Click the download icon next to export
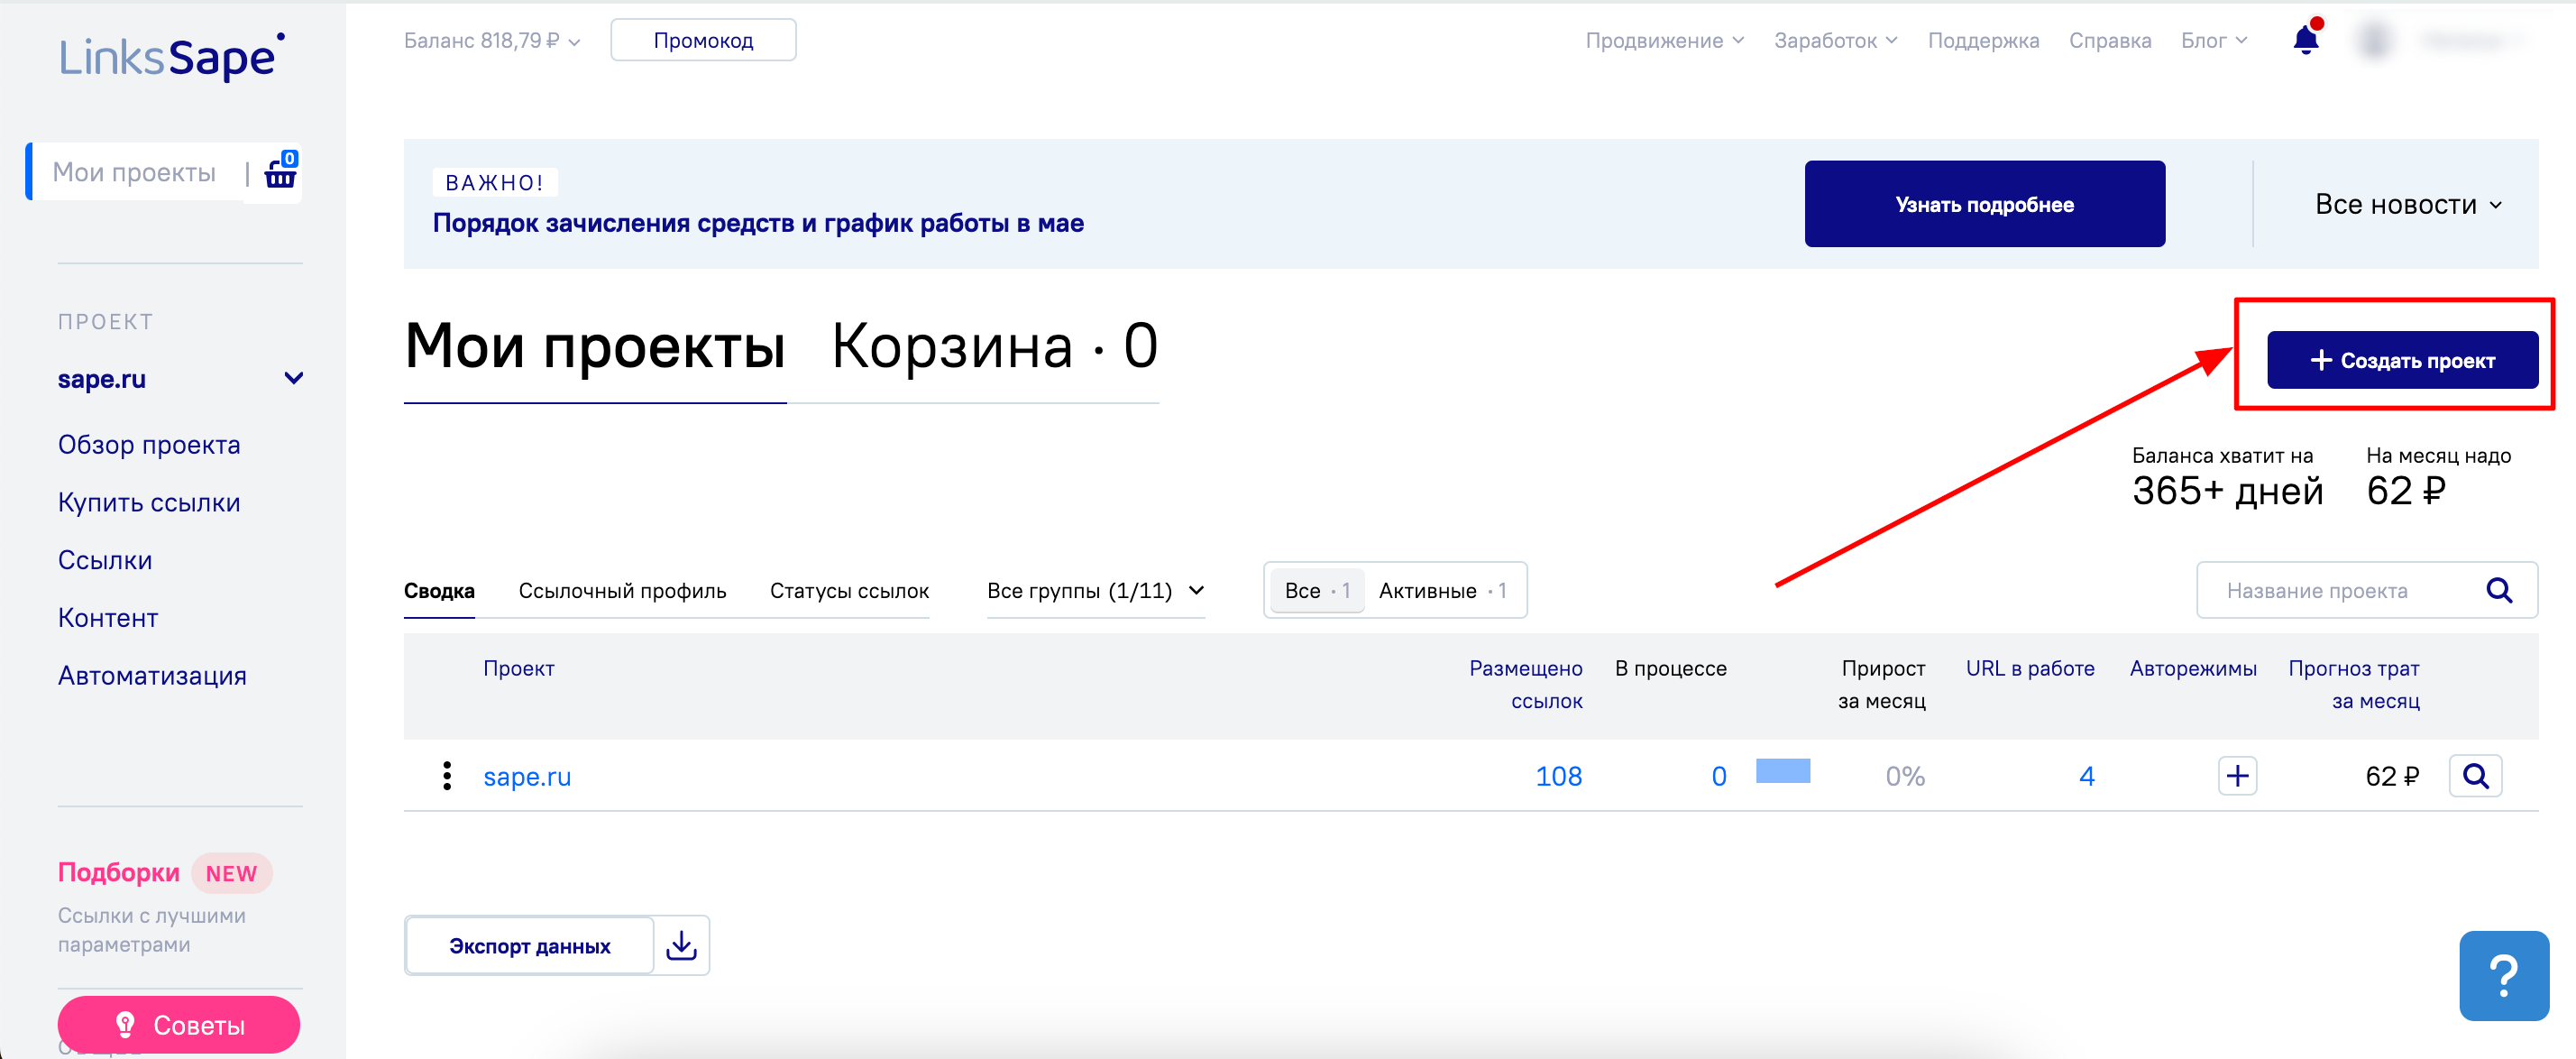The height and width of the screenshot is (1059, 2576). point(682,945)
